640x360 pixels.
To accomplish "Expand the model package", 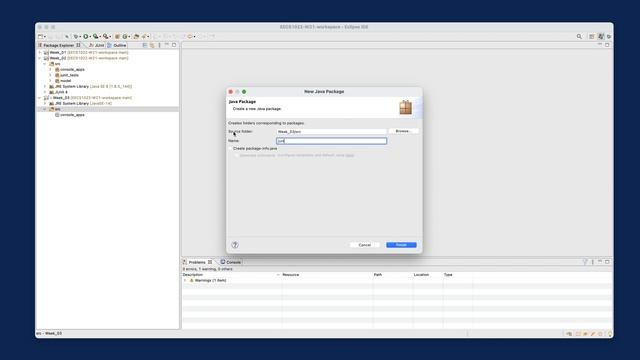I will click(51, 81).
